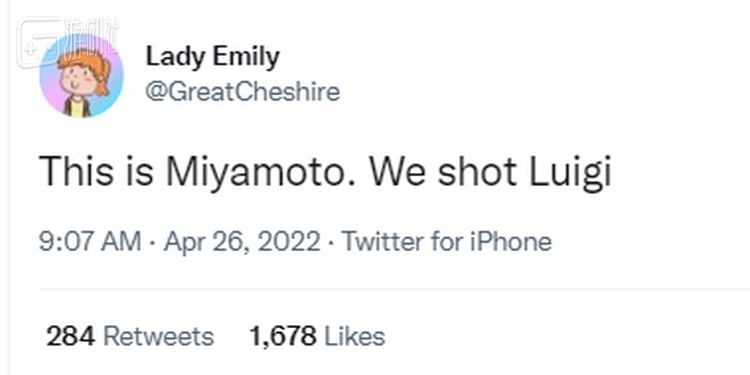Click the 'Retweets' label text
The image size is (750, 375).
(x=158, y=336)
